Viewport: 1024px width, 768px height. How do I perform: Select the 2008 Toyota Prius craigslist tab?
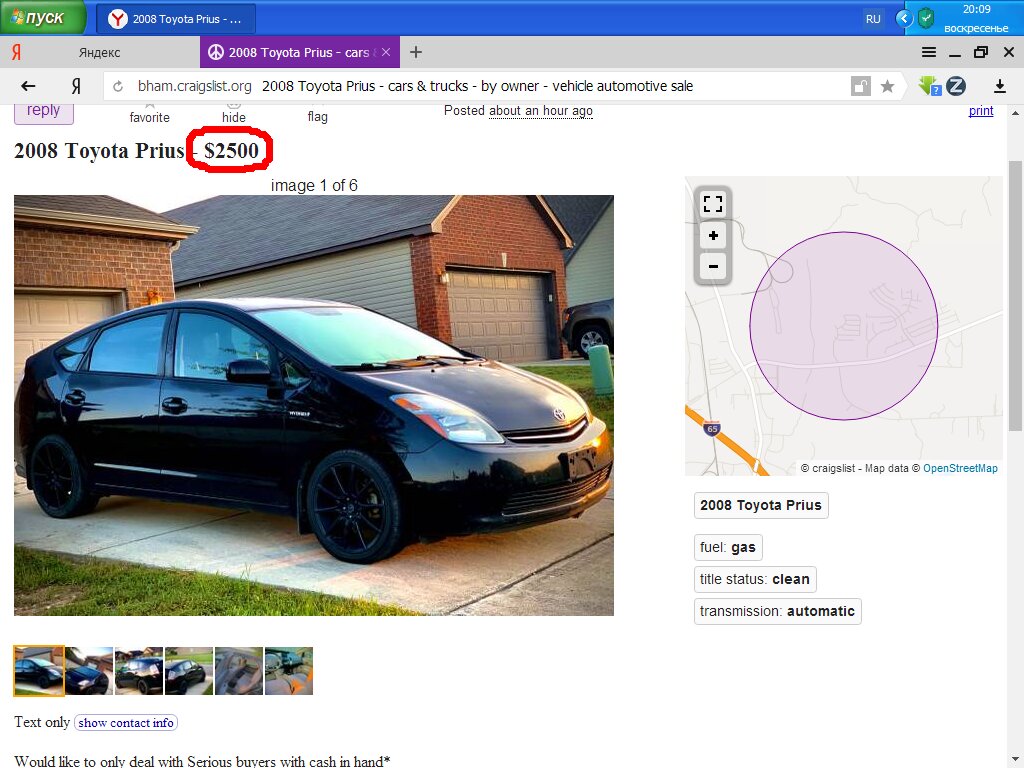point(299,52)
